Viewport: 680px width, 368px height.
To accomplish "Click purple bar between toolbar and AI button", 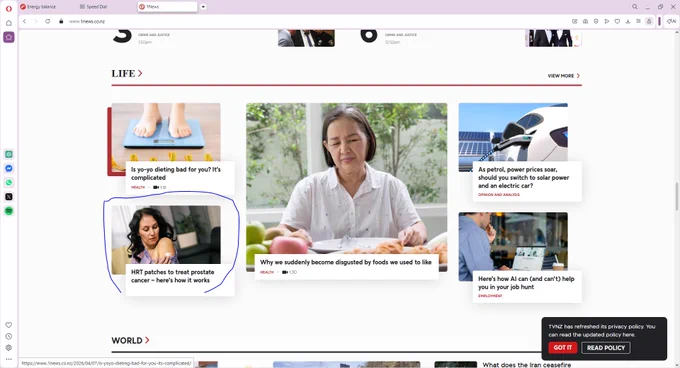I will click(660, 21).
